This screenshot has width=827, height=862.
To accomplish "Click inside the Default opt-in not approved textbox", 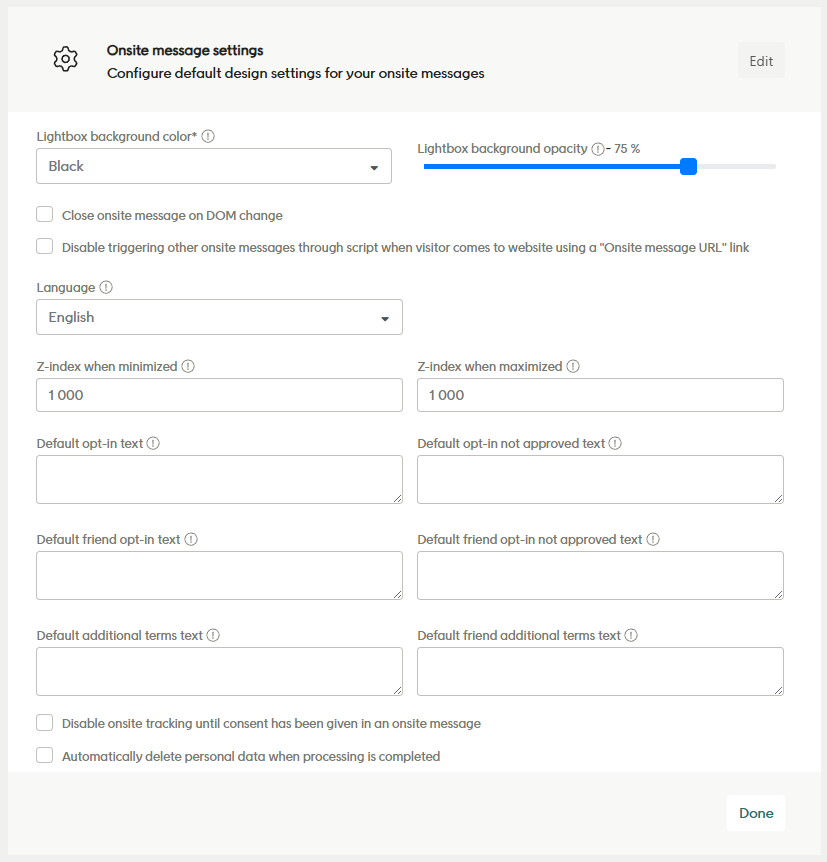I will click(599, 479).
